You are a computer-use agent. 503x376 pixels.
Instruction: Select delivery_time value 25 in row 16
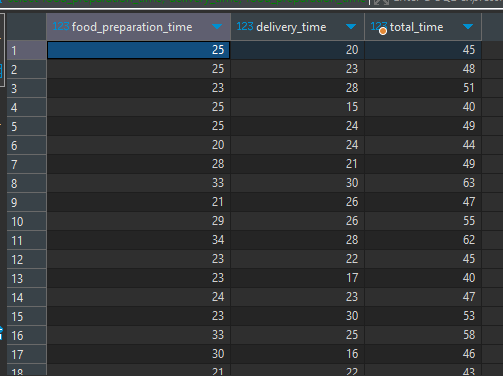(x=297, y=335)
